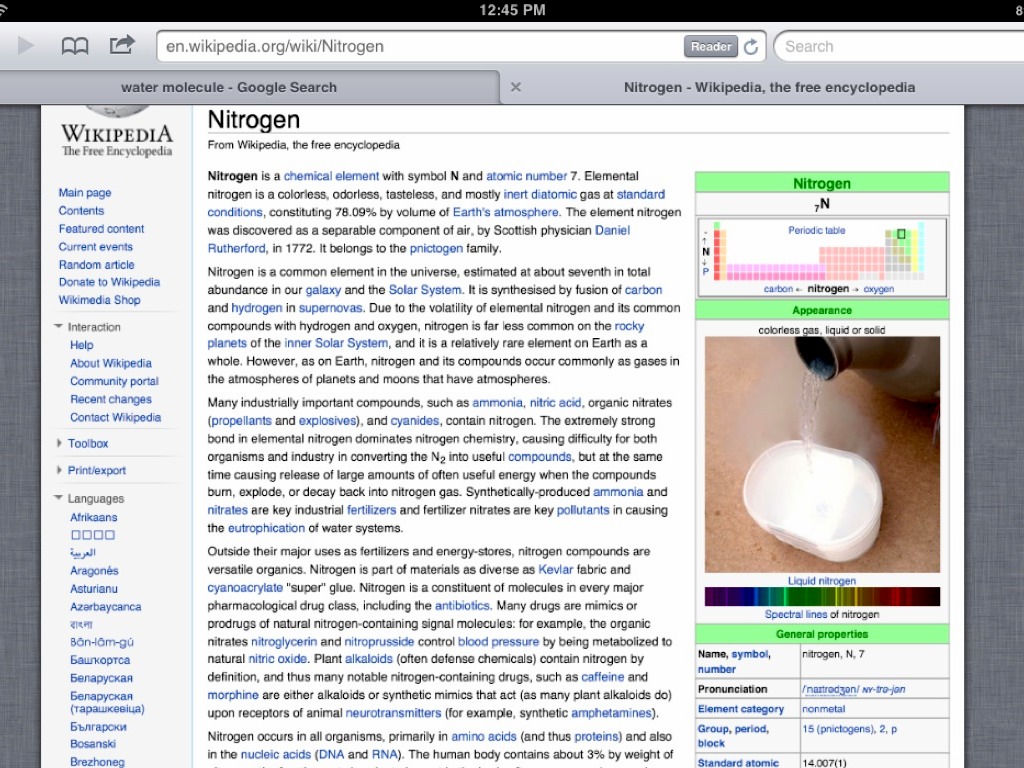Tap the forward navigation arrow
This screenshot has width=1024, height=768.
point(25,46)
